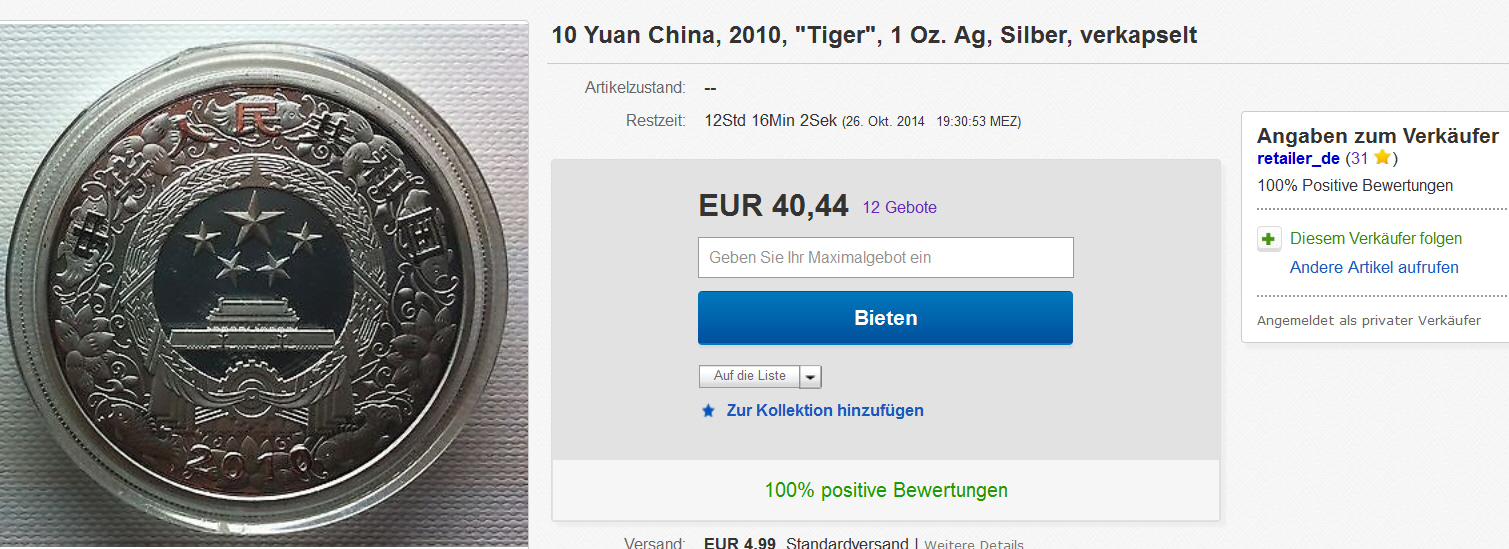Open the 12 Gebote bid history link
This screenshot has height=549, width=1509.
click(899, 208)
